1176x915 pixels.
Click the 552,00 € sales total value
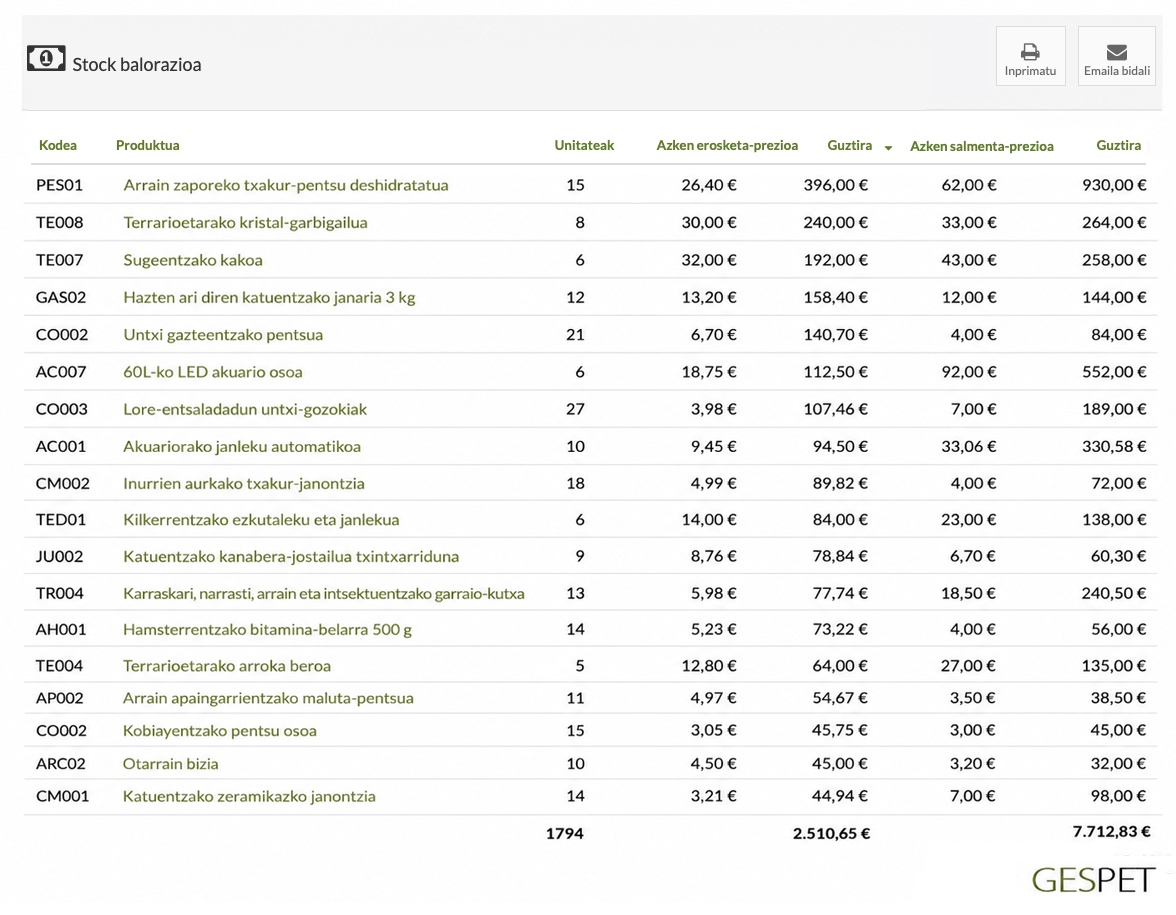[1114, 372]
